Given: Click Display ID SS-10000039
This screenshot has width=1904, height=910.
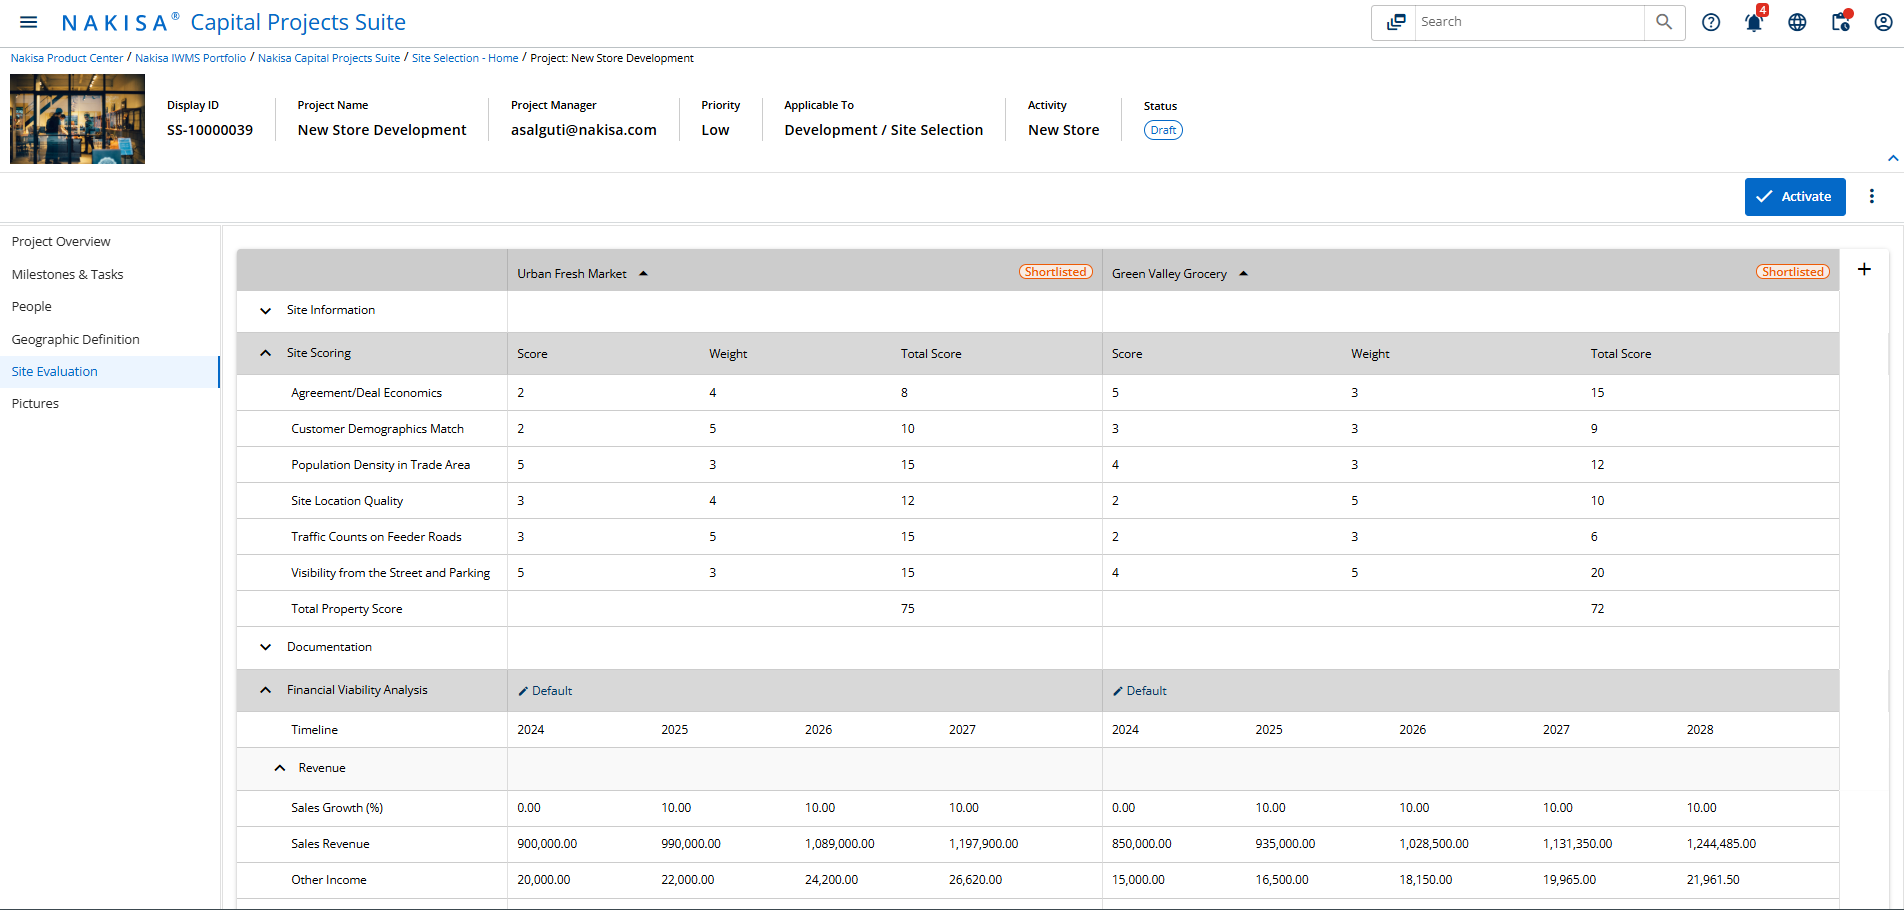Looking at the screenshot, I should [210, 130].
